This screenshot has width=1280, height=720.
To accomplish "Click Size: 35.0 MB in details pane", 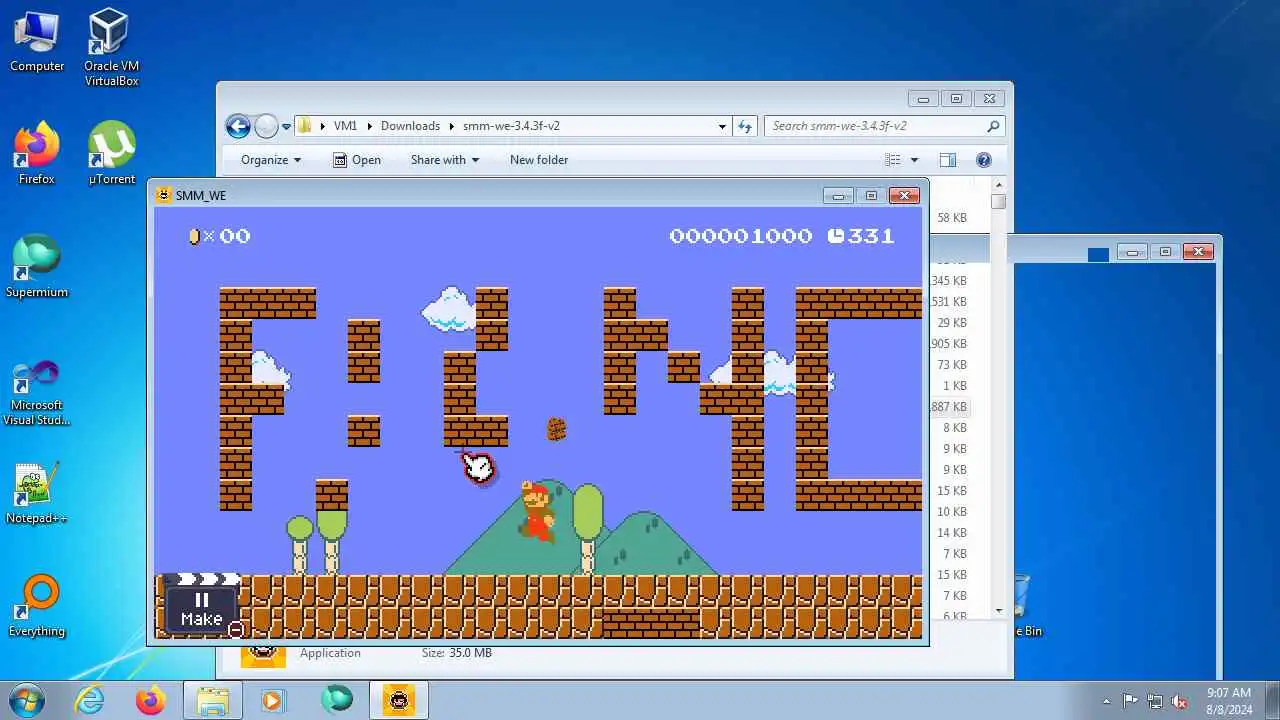I will (456, 653).
